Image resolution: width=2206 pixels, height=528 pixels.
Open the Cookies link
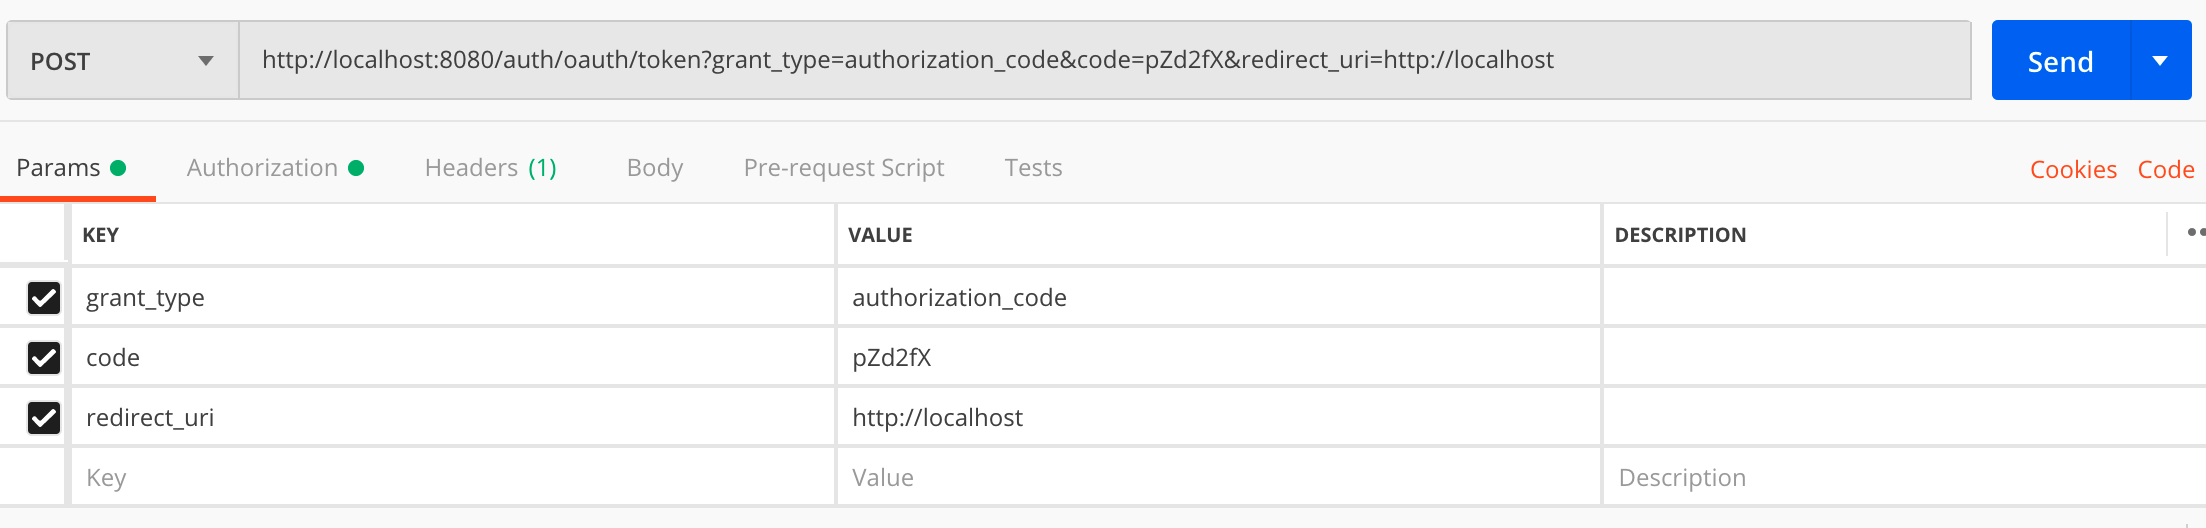[x=2073, y=170]
